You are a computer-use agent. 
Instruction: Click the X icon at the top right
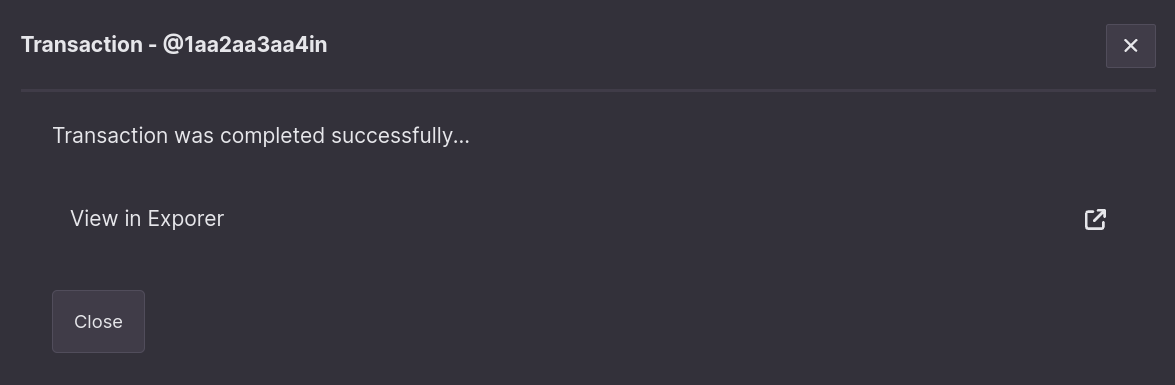point(1130,46)
